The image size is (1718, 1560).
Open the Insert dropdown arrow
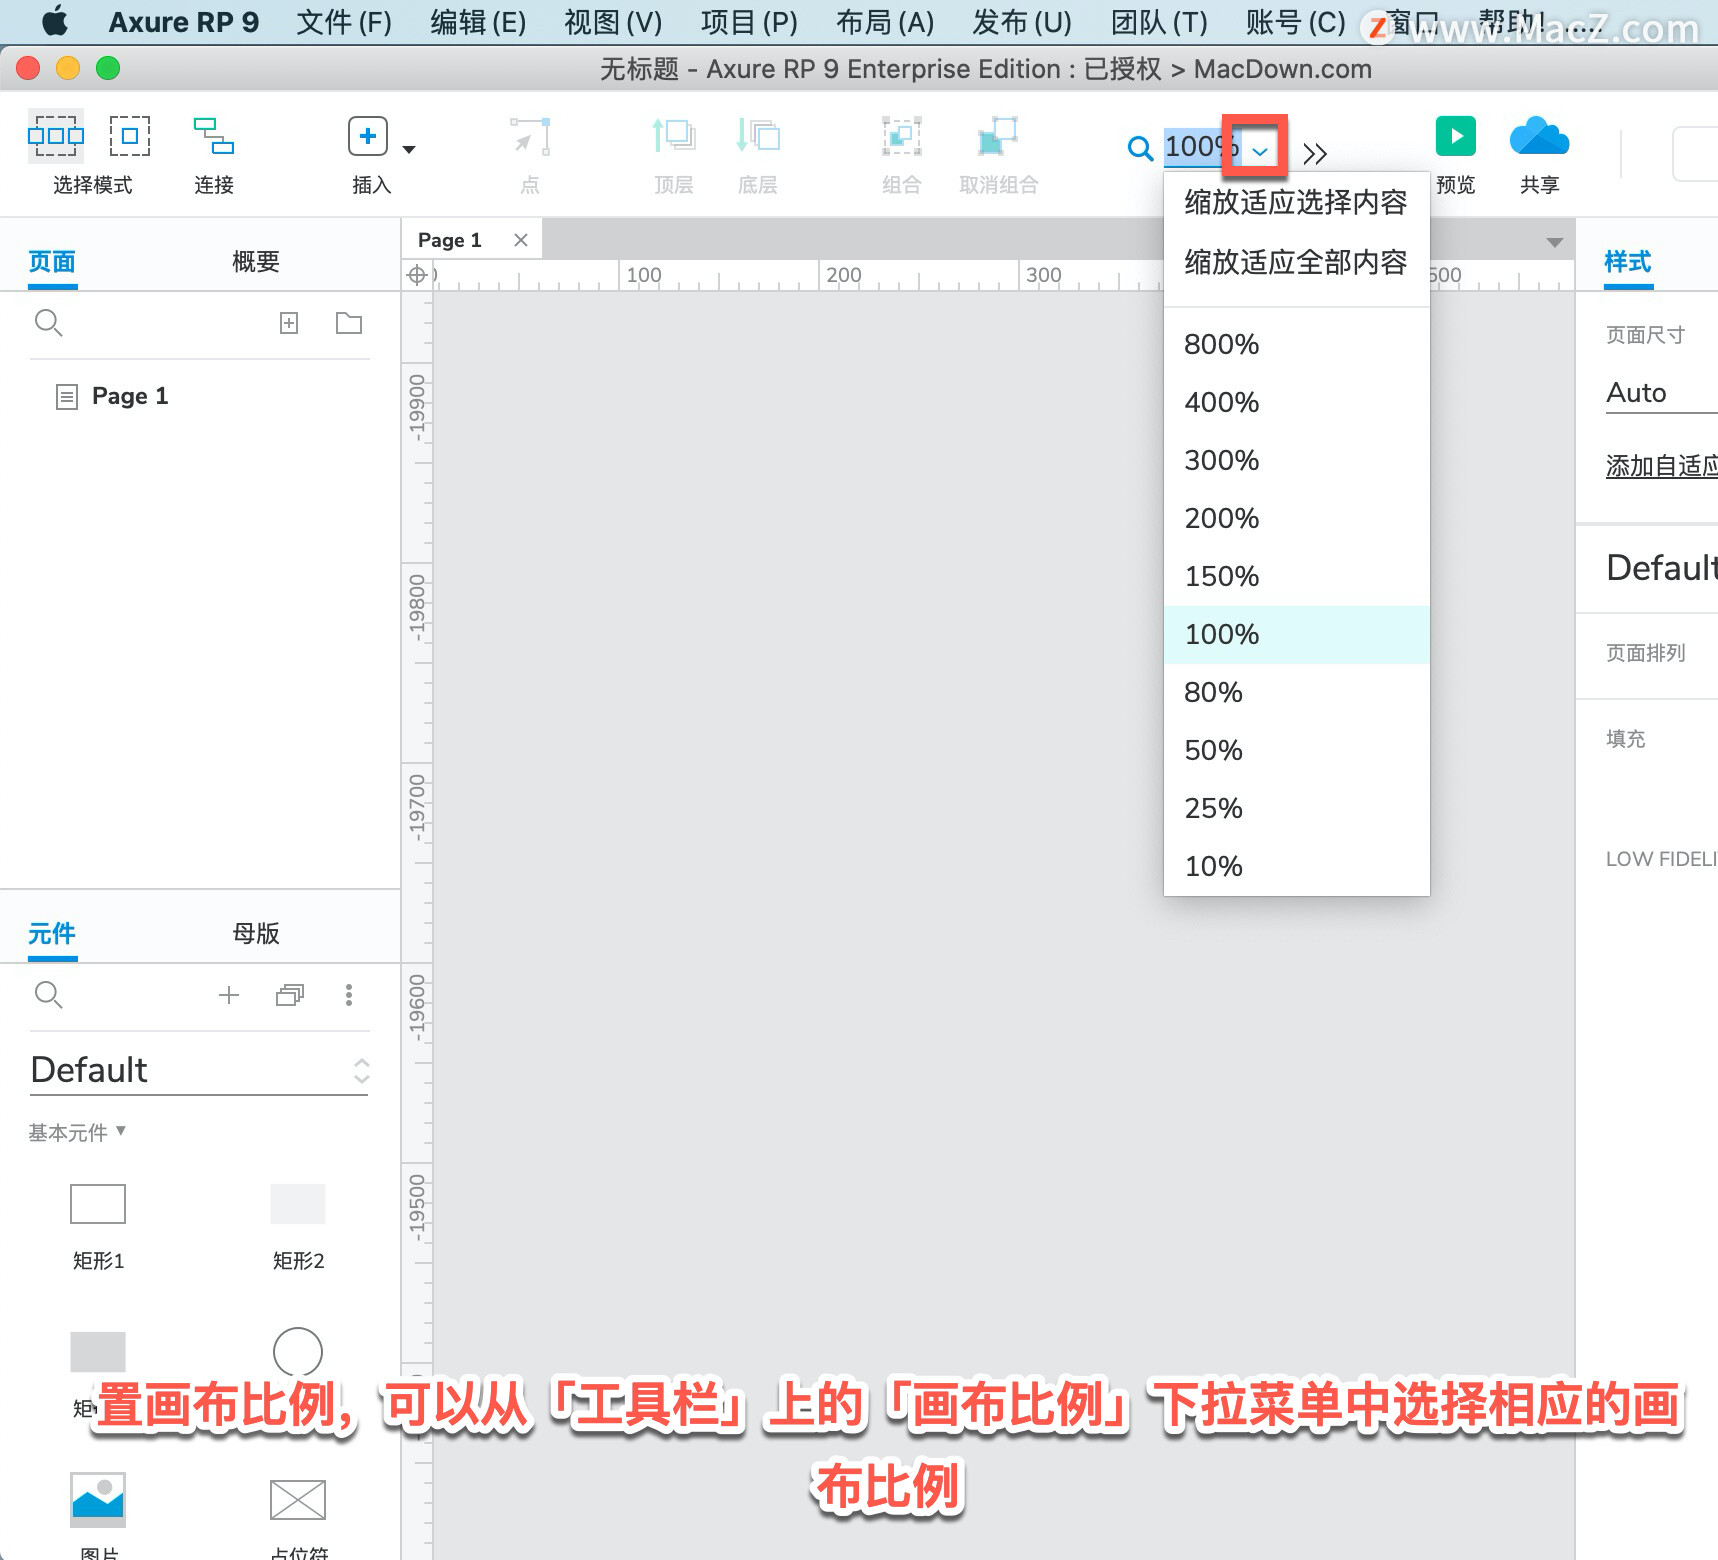pos(409,149)
